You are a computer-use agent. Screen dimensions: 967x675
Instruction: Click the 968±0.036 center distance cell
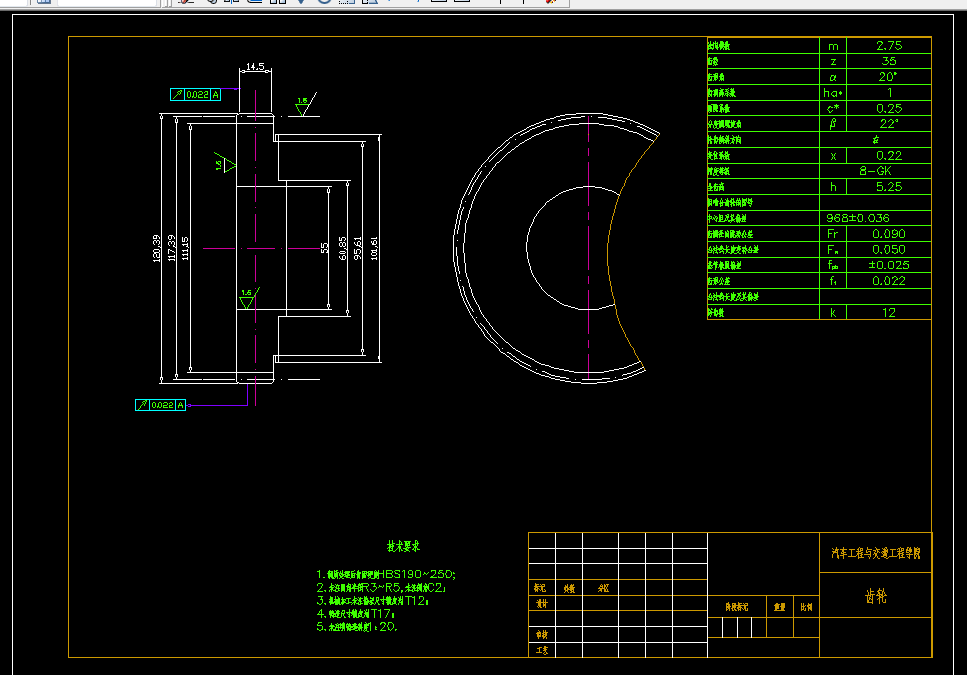875,218
